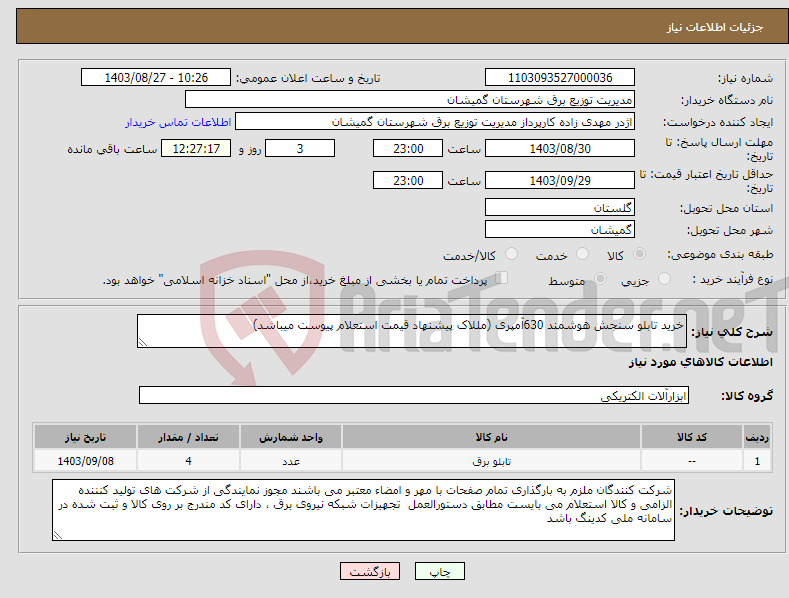789x598 pixels.
Task: Click the چاپ (print) button
Action: pos(439,571)
